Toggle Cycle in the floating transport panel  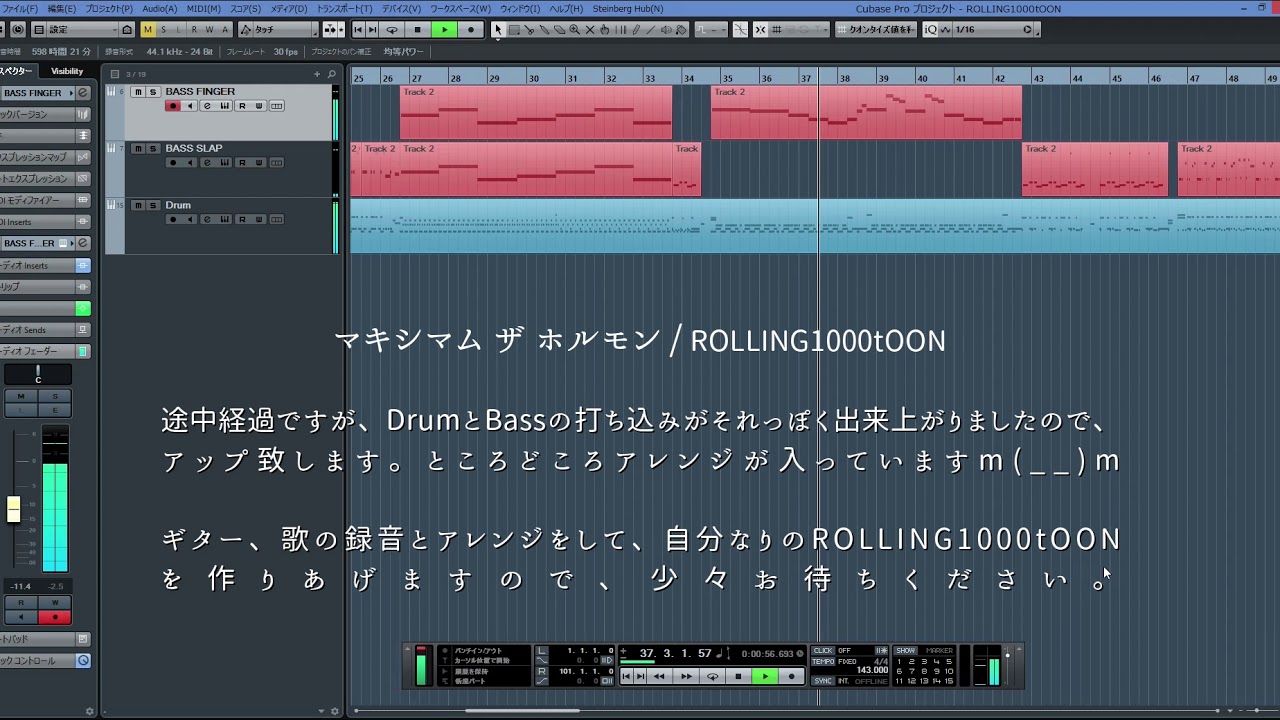[x=712, y=676]
